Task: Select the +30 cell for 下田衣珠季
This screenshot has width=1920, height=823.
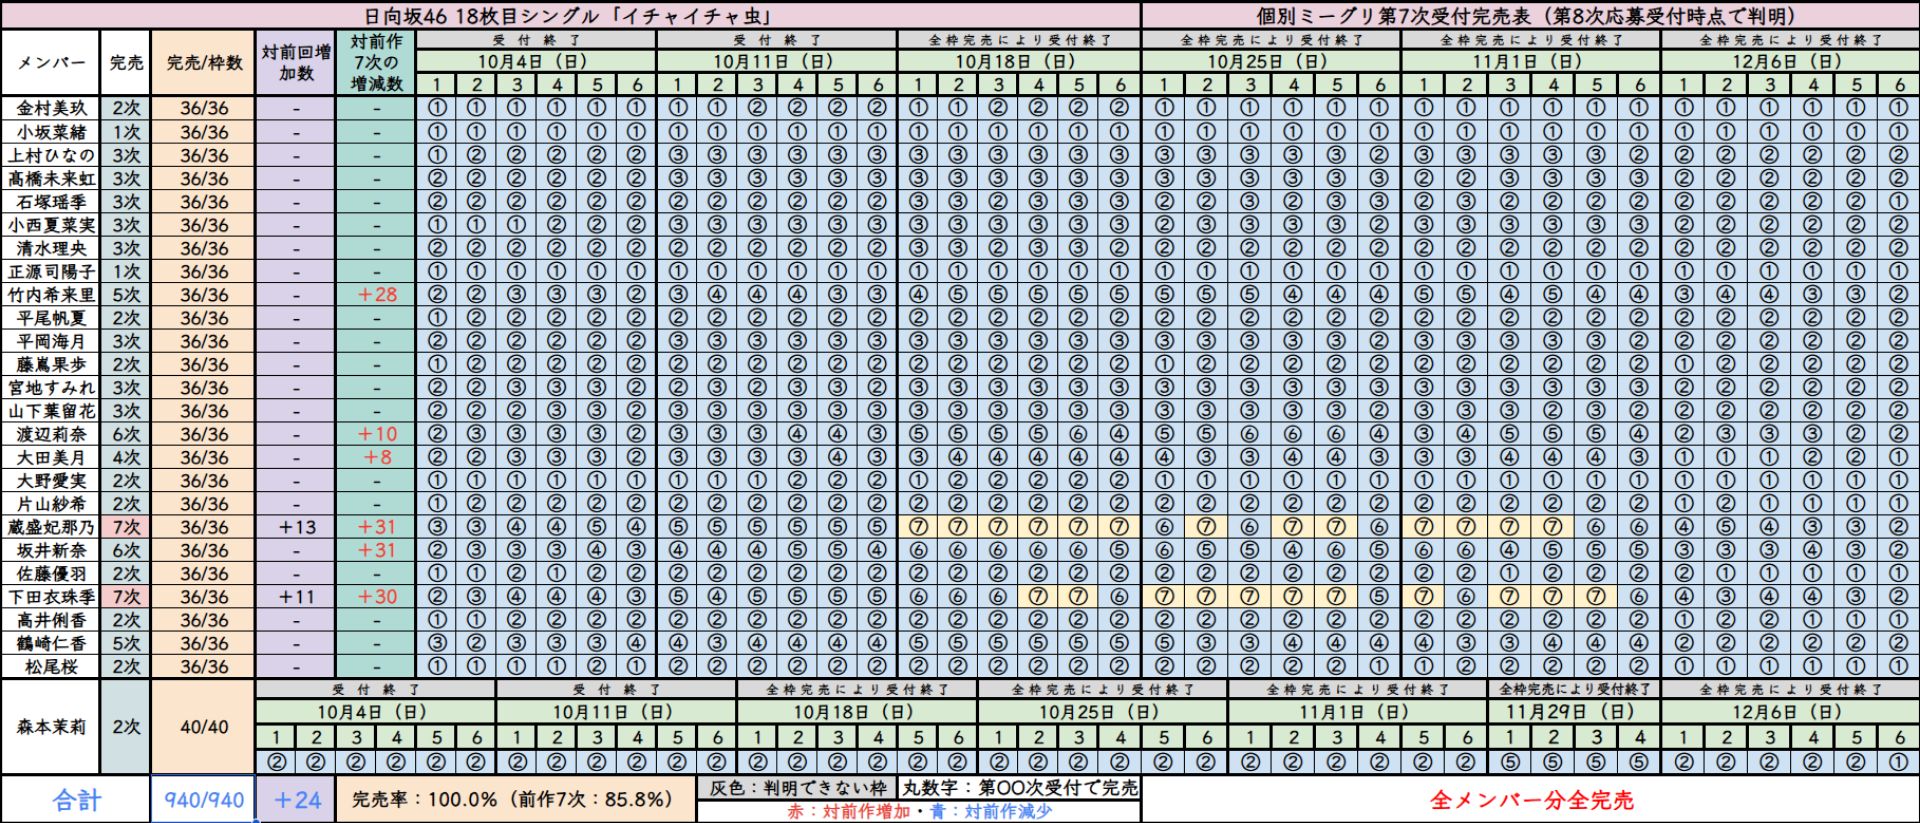Action: coord(376,597)
